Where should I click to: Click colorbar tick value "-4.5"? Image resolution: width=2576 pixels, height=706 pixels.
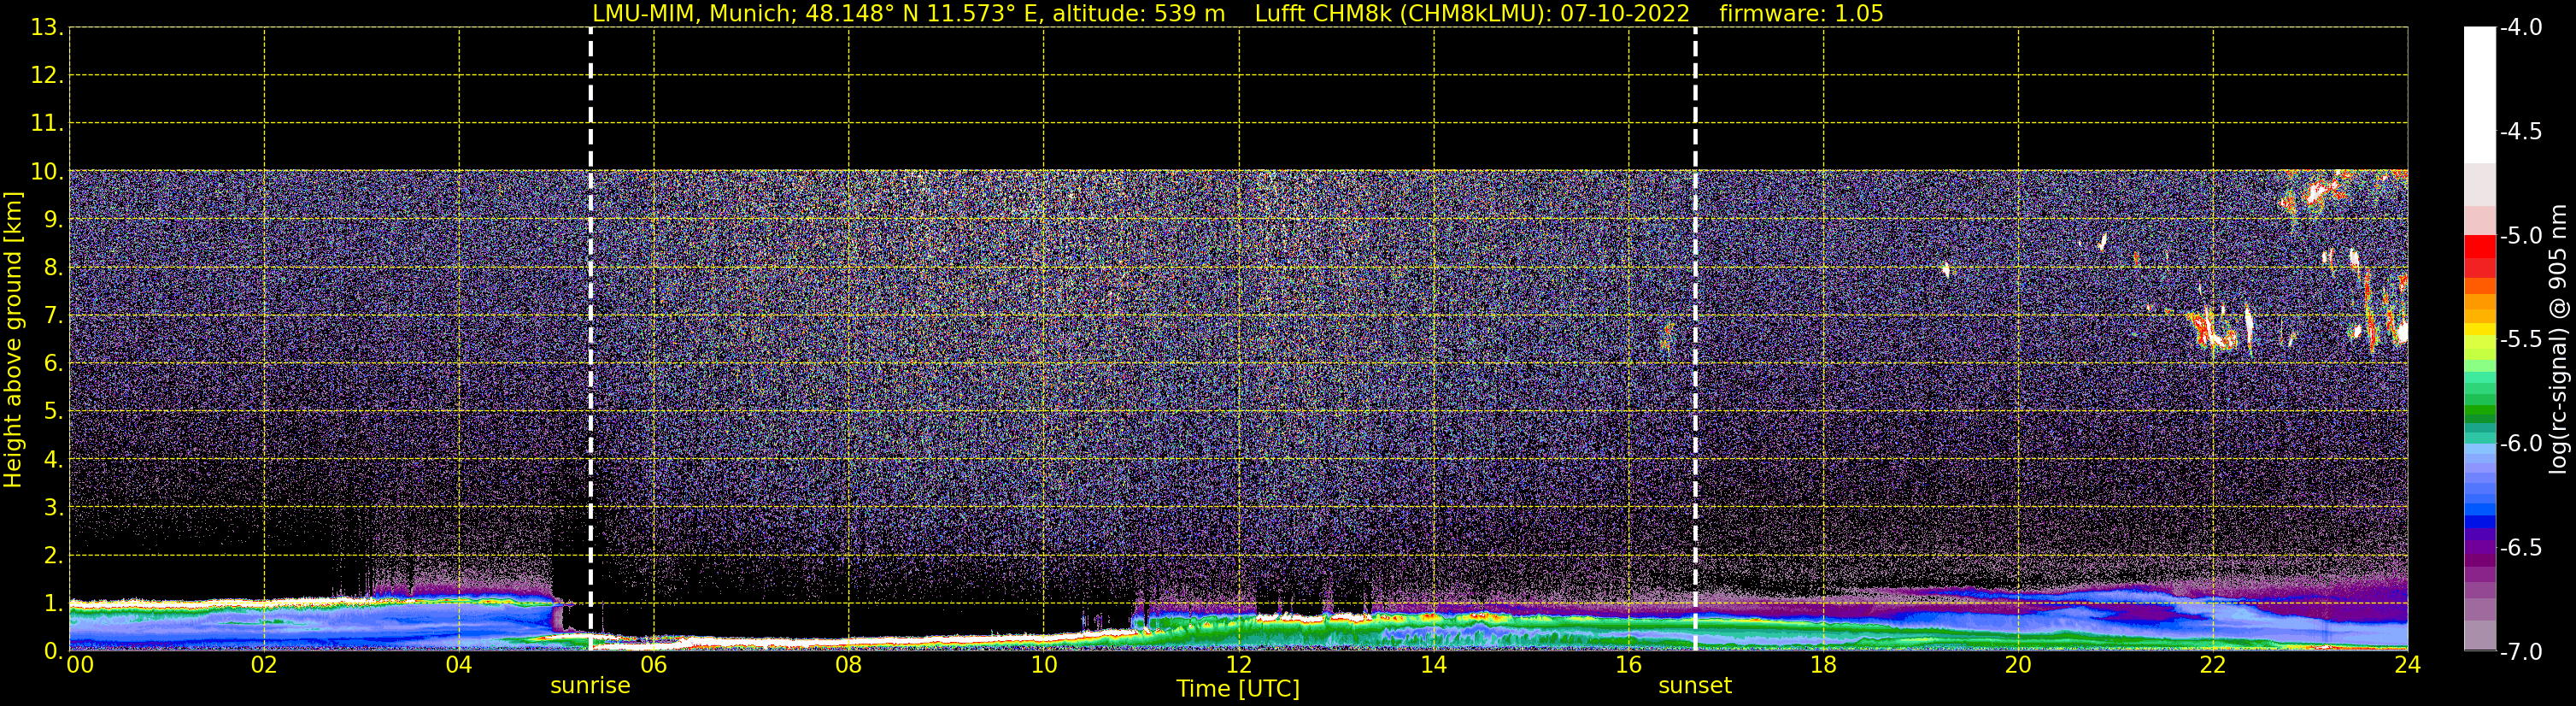click(2521, 132)
